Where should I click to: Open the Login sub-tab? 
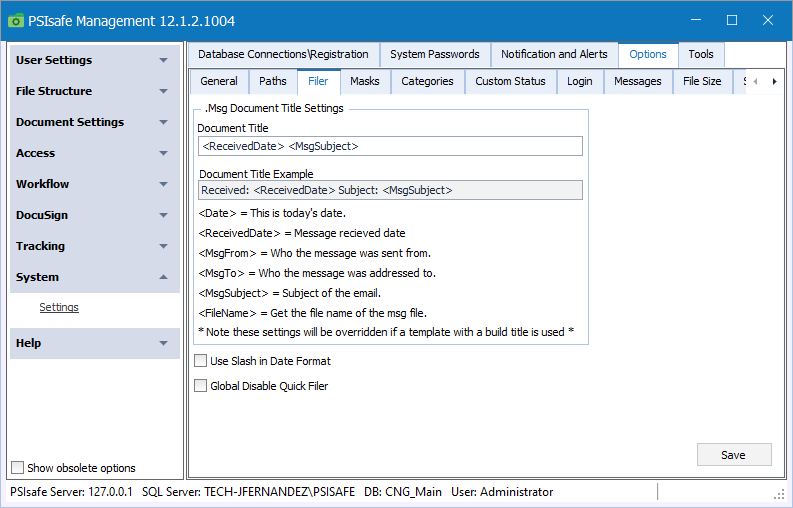pyautogui.click(x=580, y=81)
